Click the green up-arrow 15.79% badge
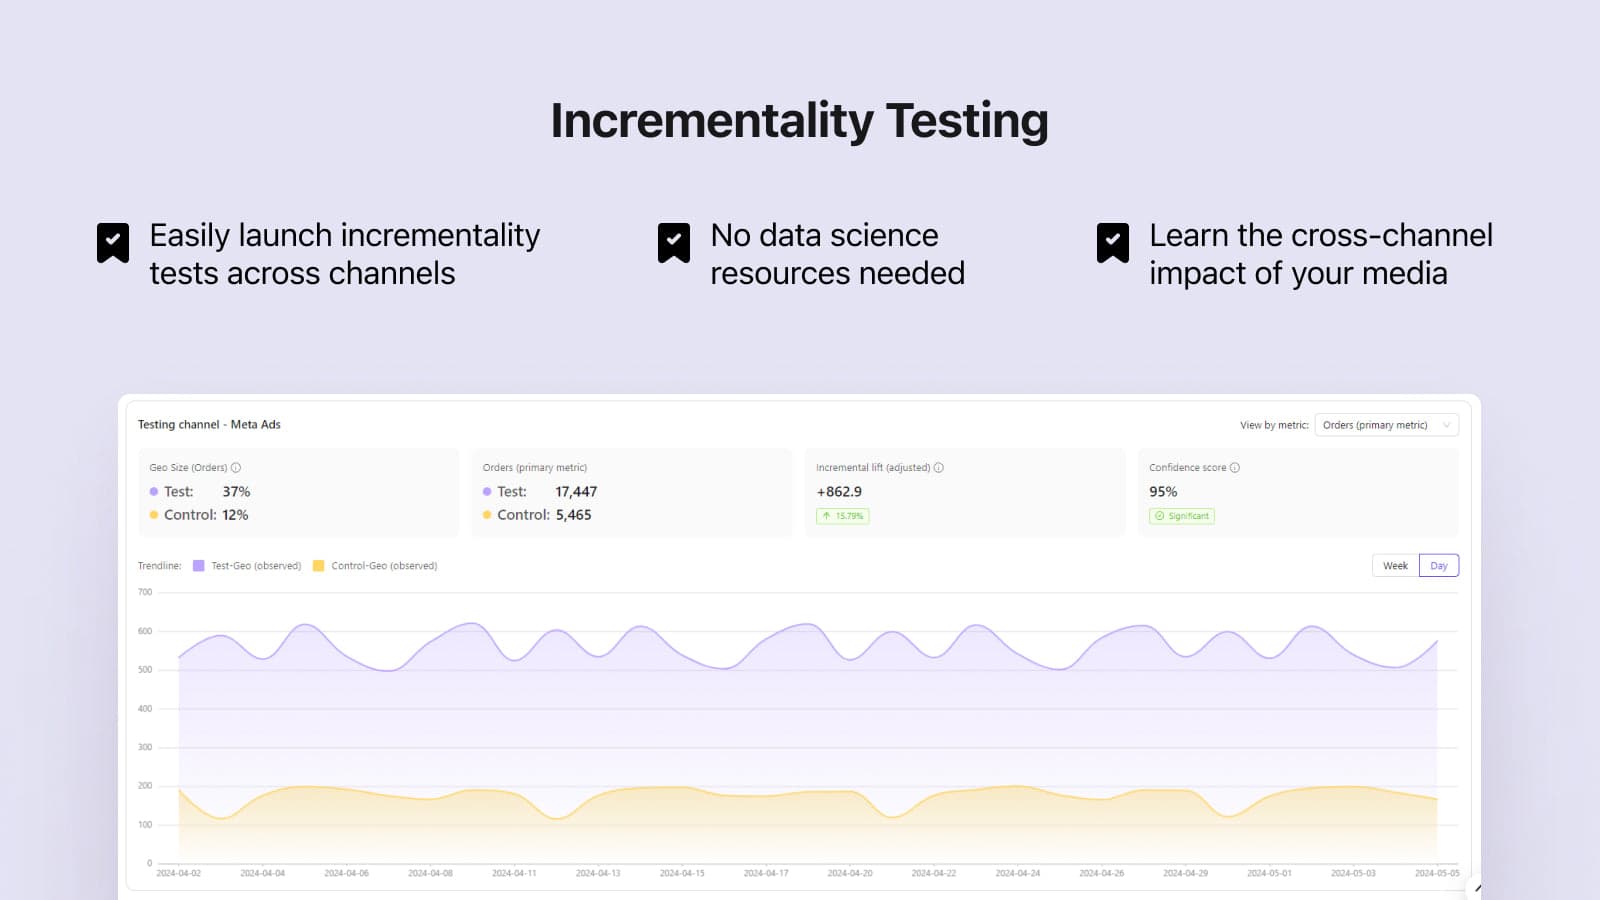 tap(843, 516)
